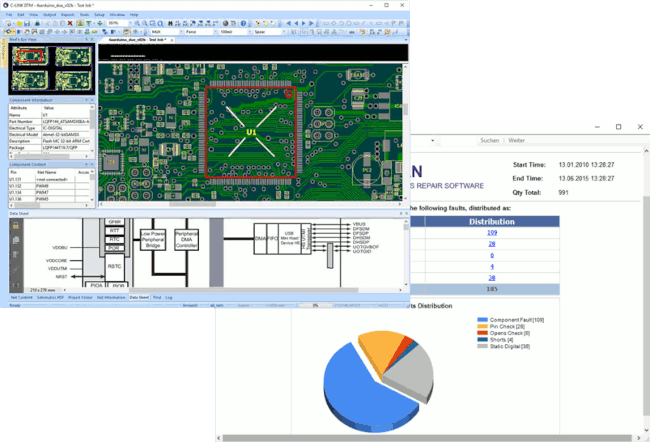
Task: Click the blue Component Fault legend swatch
Action: point(482,320)
